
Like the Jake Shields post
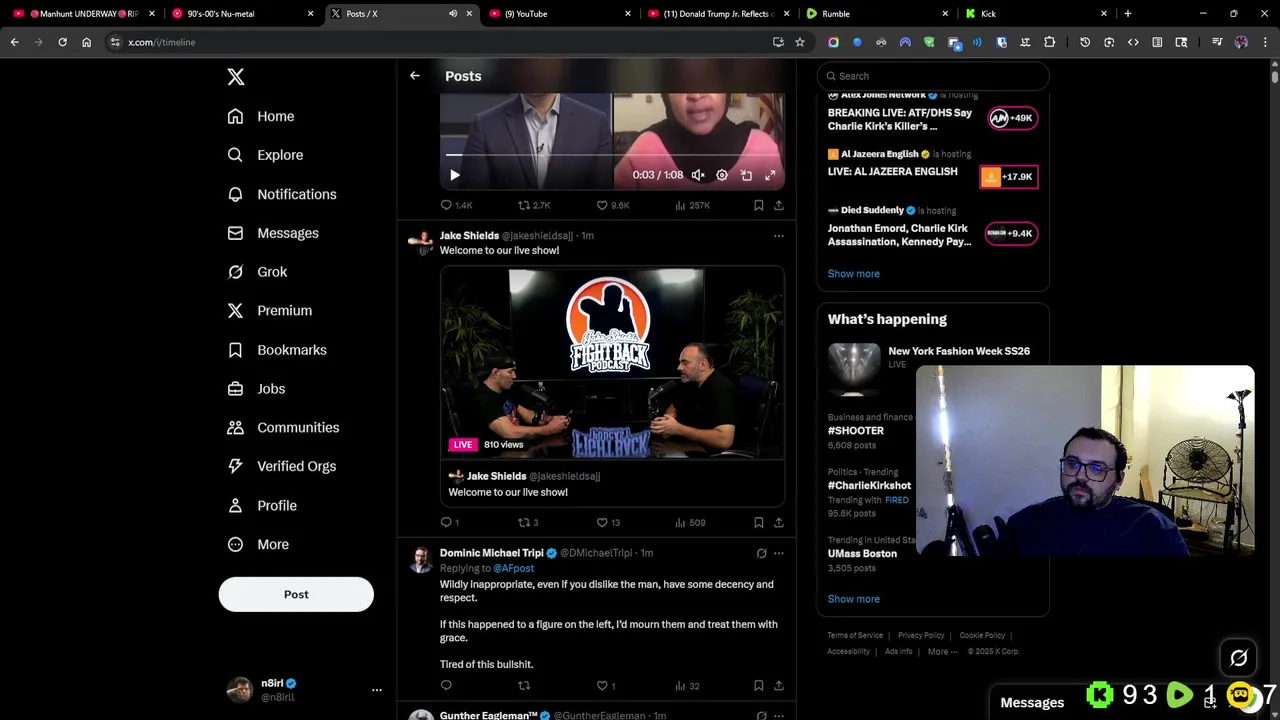point(608,522)
